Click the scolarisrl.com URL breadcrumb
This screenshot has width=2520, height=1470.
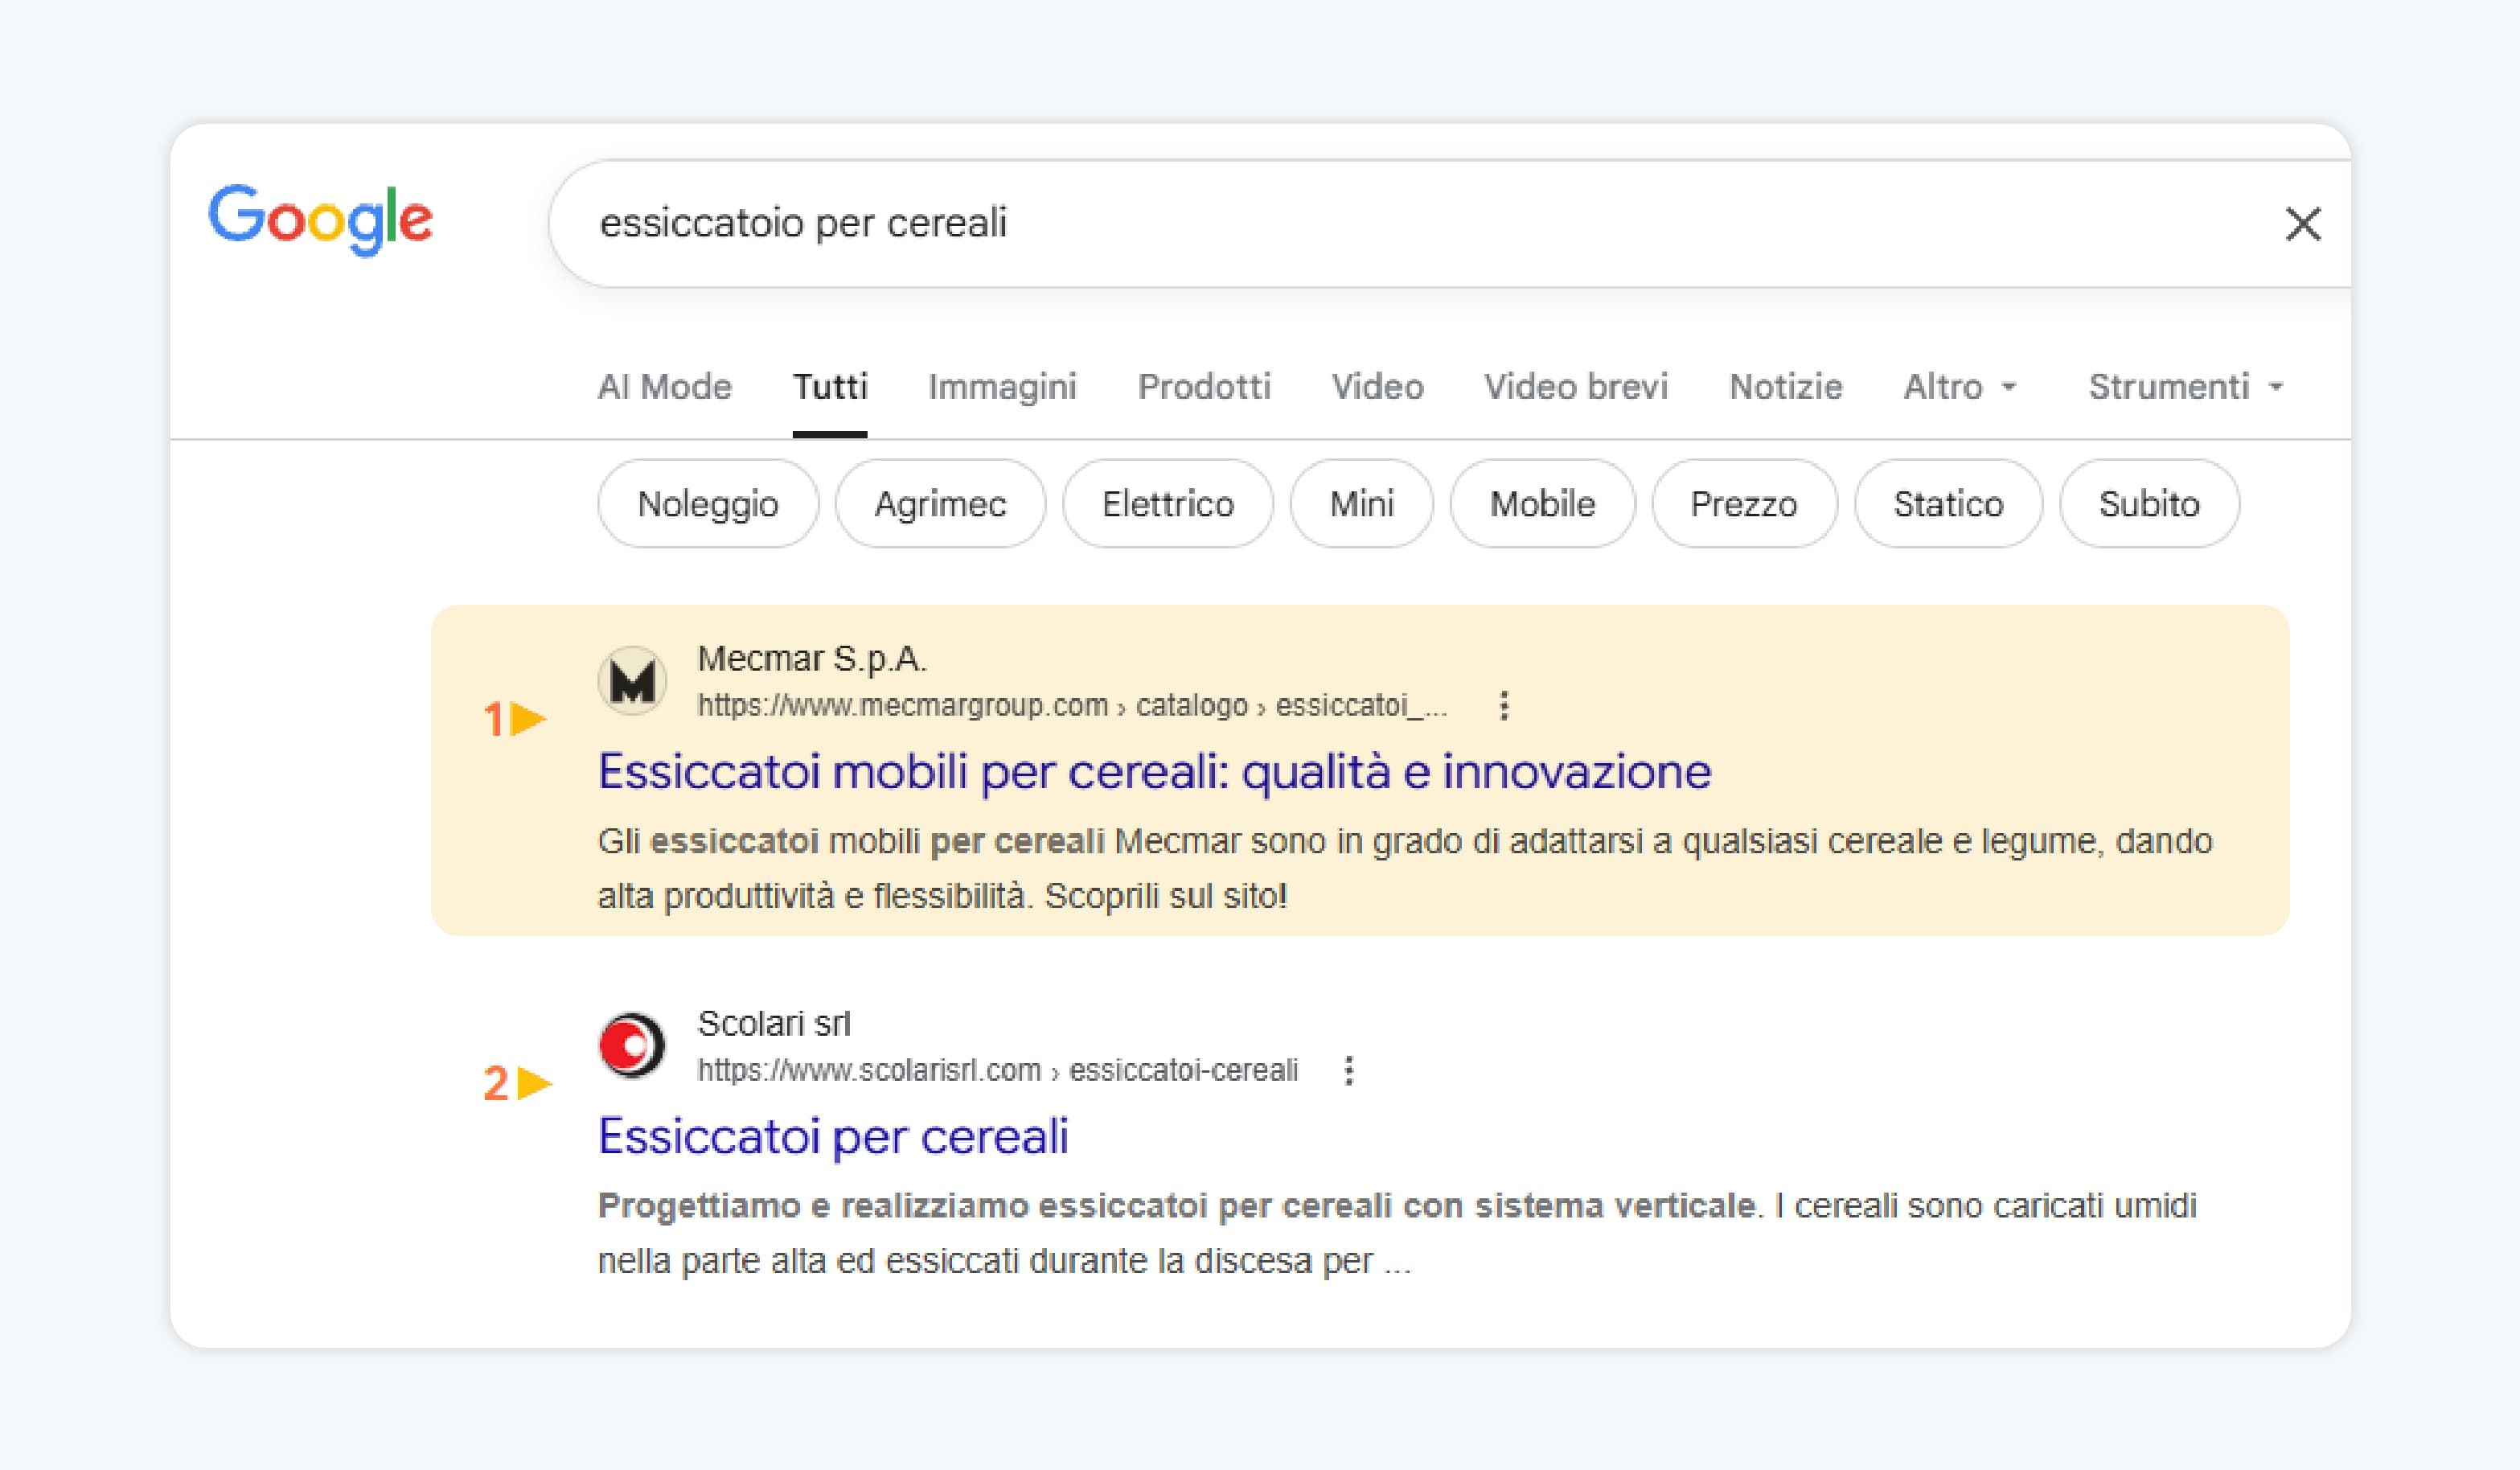tap(997, 1071)
